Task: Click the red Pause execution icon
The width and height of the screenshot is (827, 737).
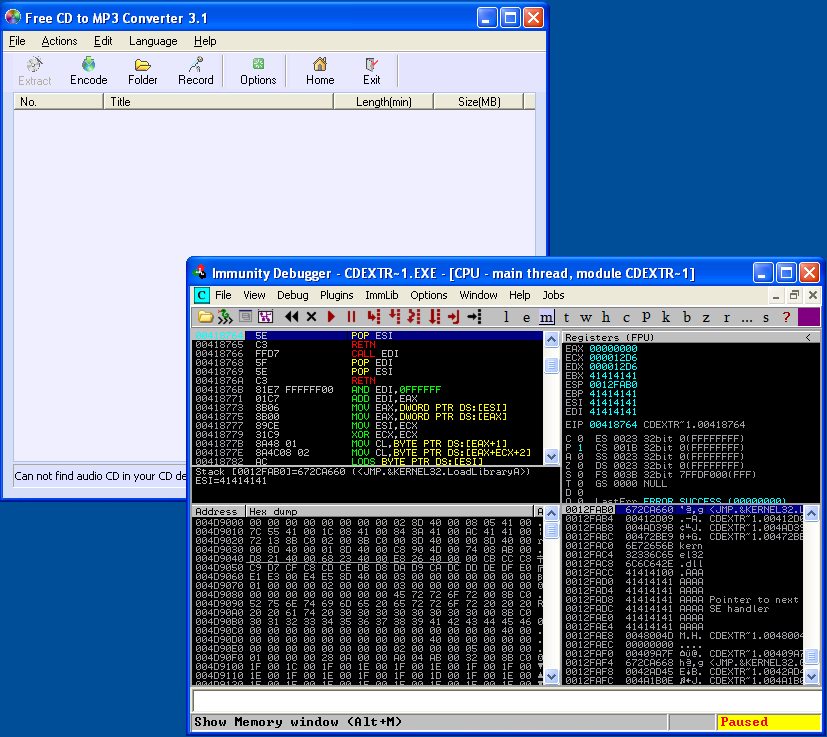Action: click(351, 317)
